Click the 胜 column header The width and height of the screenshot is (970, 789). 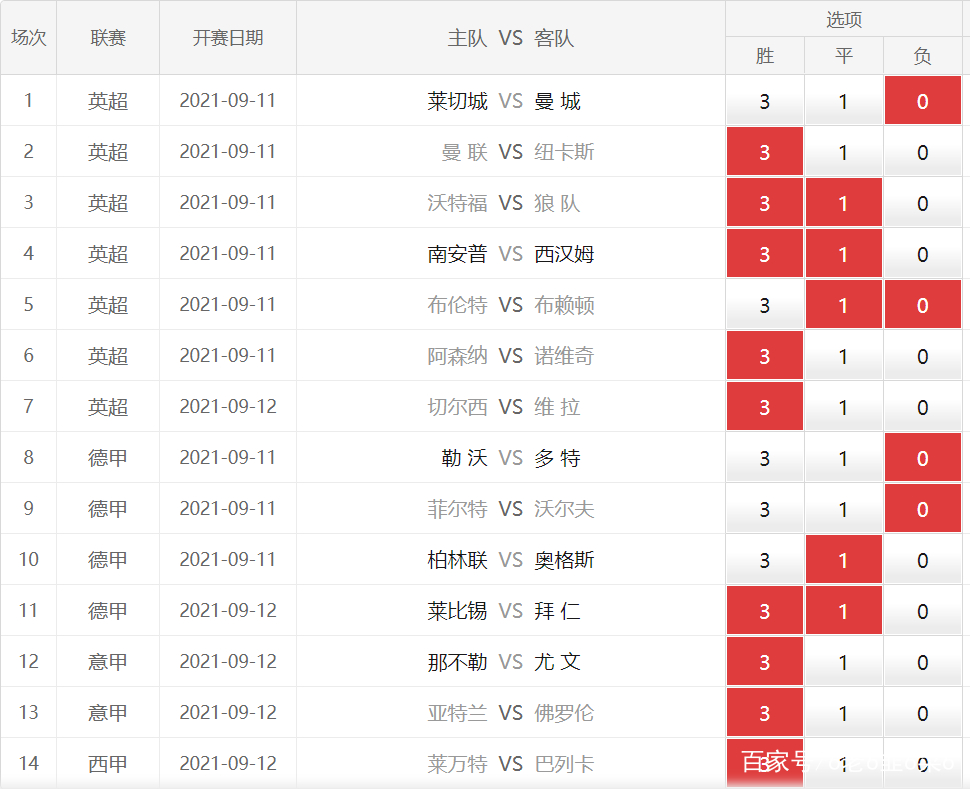pyautogui.click(x=765, y=56)
